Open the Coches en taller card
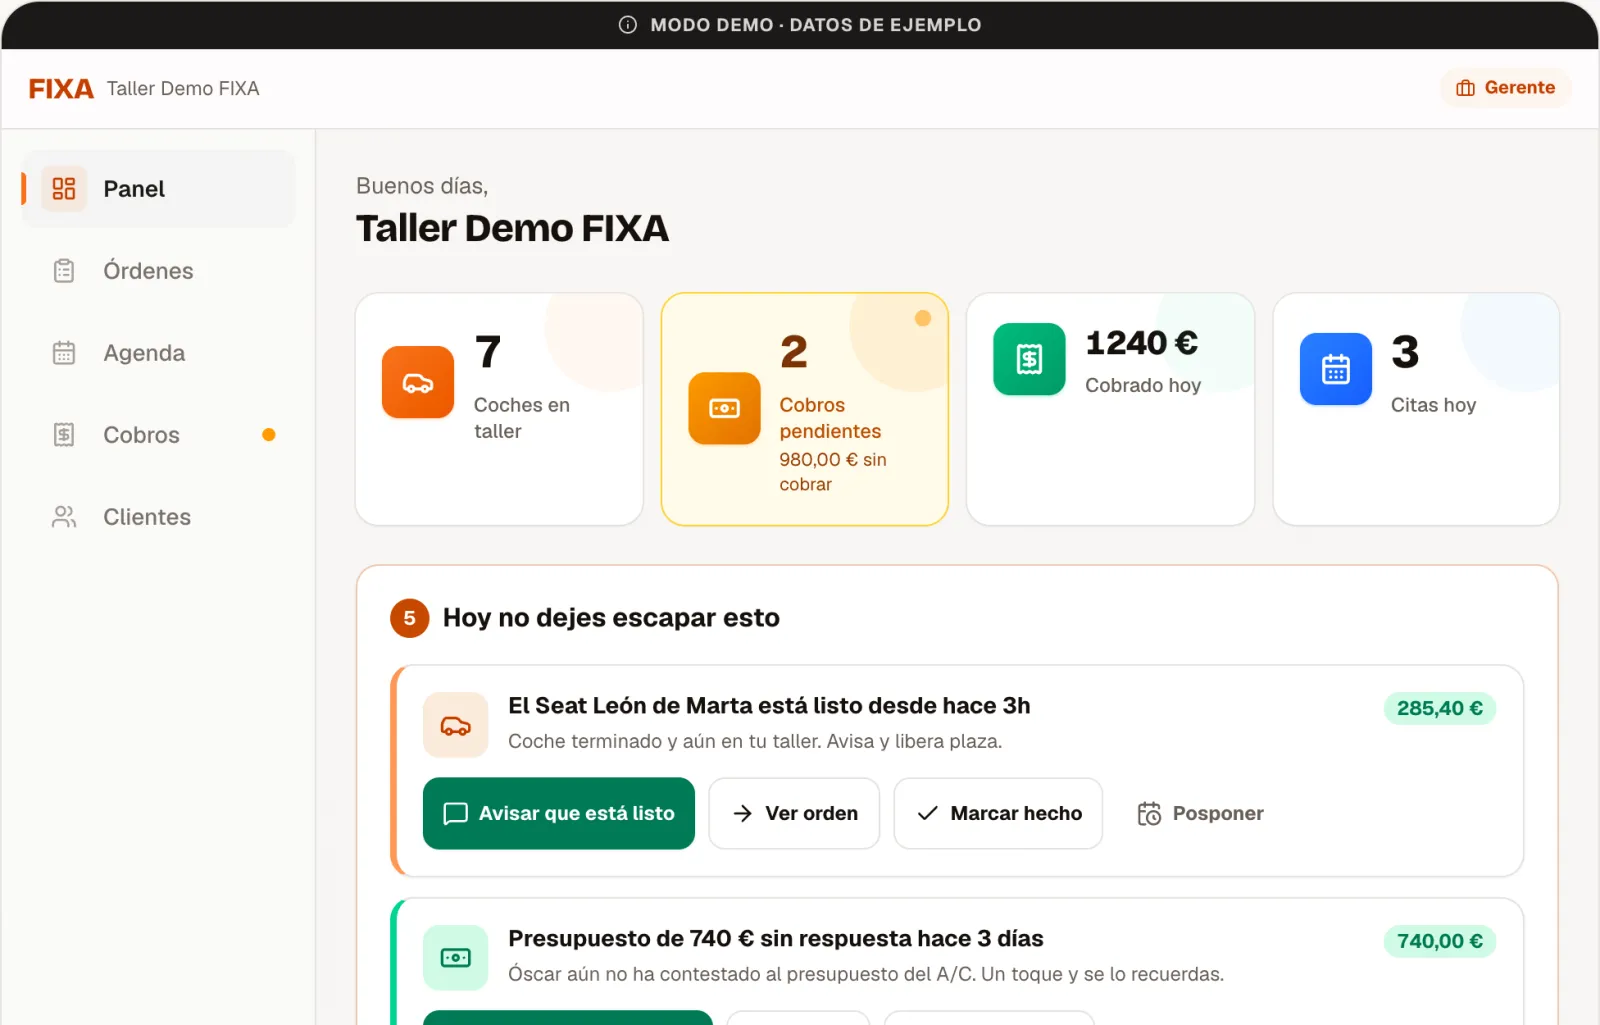The width and height of the screenshot is (1600, 1025). pyautogui.click(x=499, y=409)
